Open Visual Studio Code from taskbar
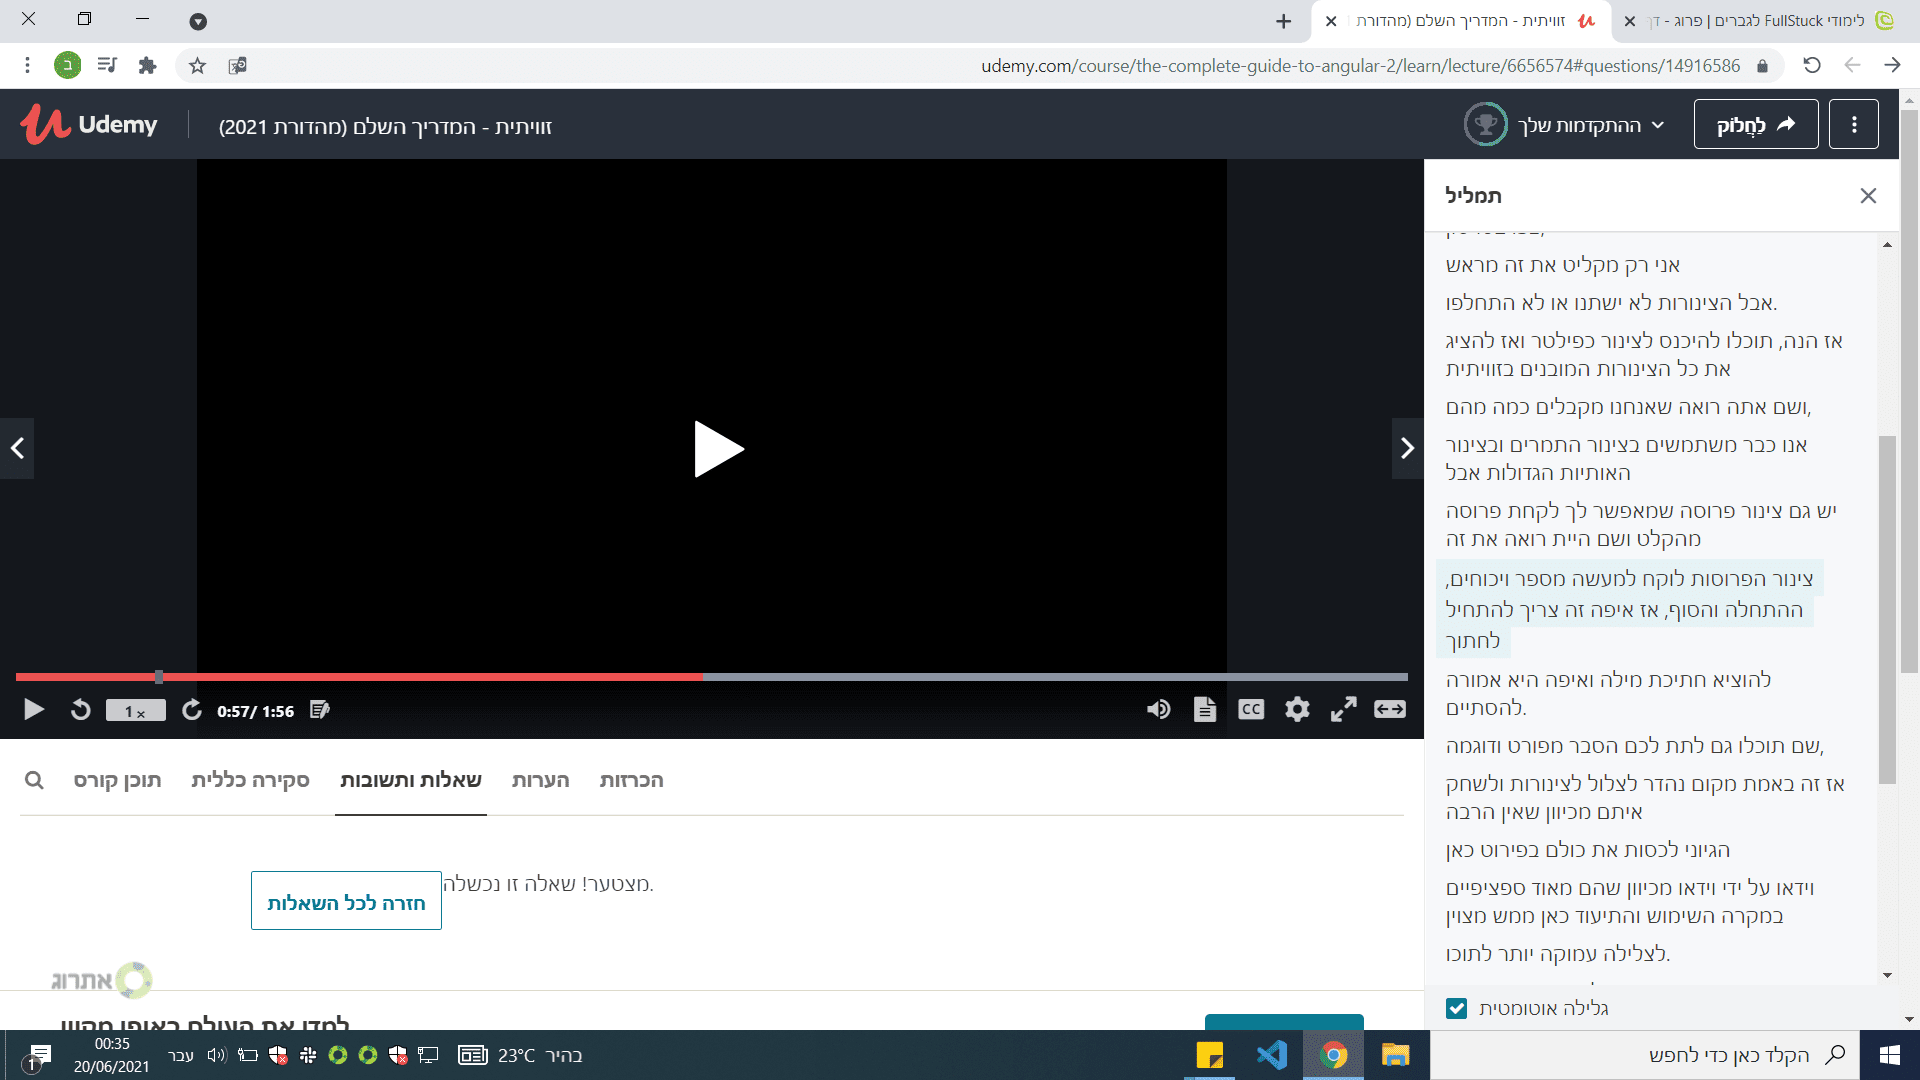This screenshot has width=1920, height=1080. (1271, 1055)
